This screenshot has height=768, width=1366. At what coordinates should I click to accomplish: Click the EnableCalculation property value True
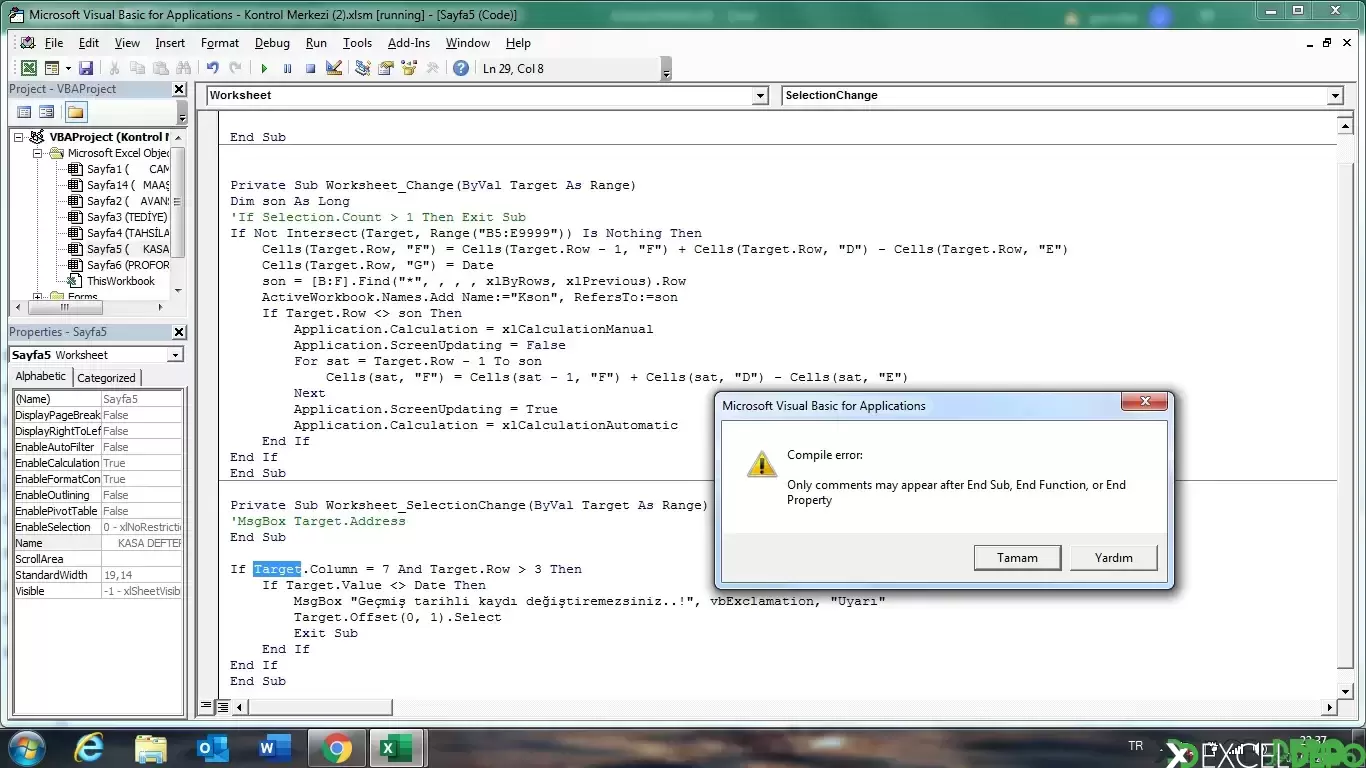tap(142, 463)
